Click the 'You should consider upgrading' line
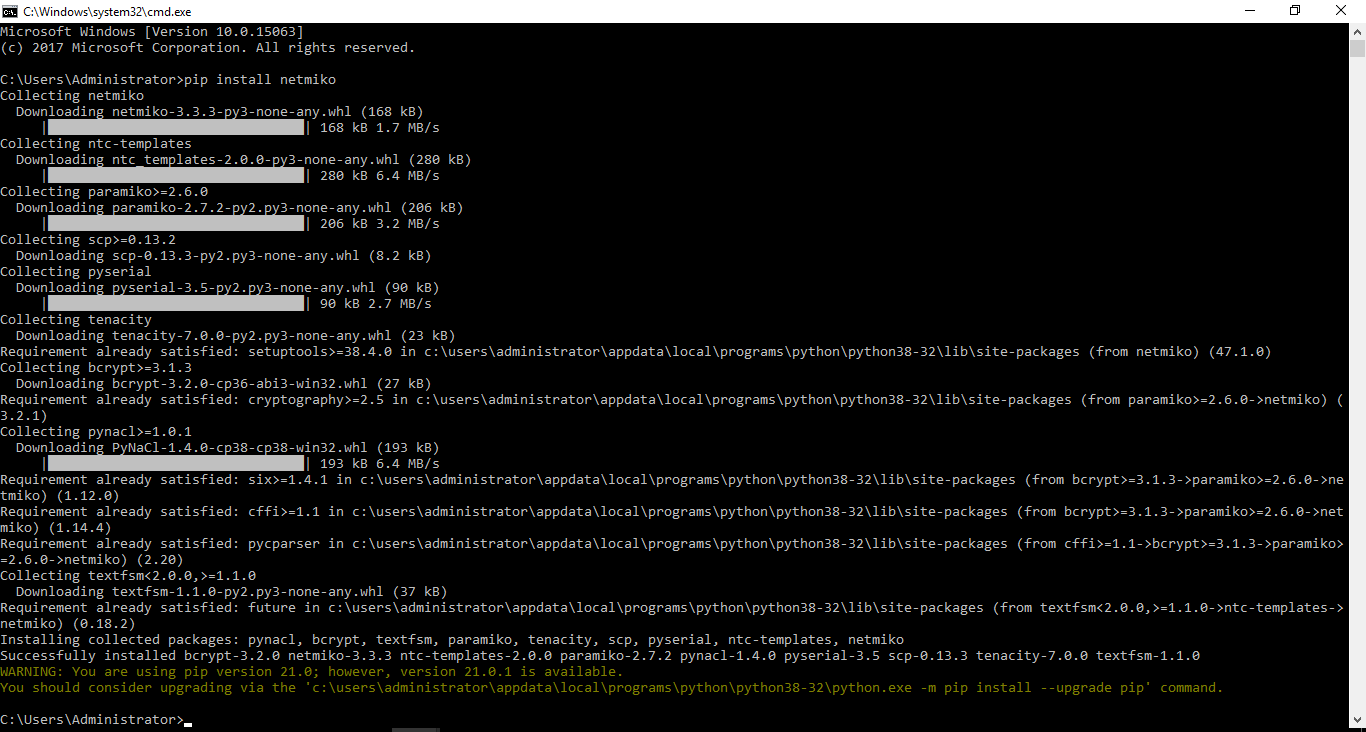Image resolution: width=1366 pixels, height=732 pixels. pos(612,688)
